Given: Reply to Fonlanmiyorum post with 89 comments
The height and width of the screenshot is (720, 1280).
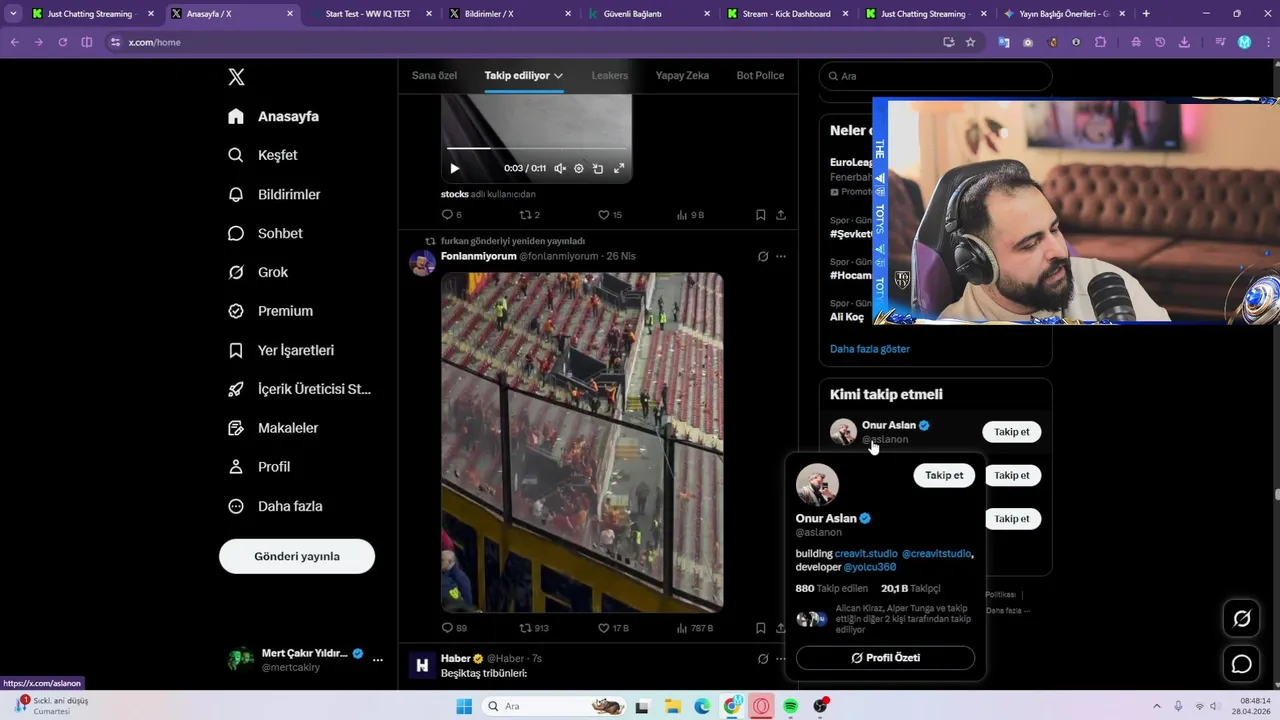Looking at the screenshot, I should (x=454, y=628).
